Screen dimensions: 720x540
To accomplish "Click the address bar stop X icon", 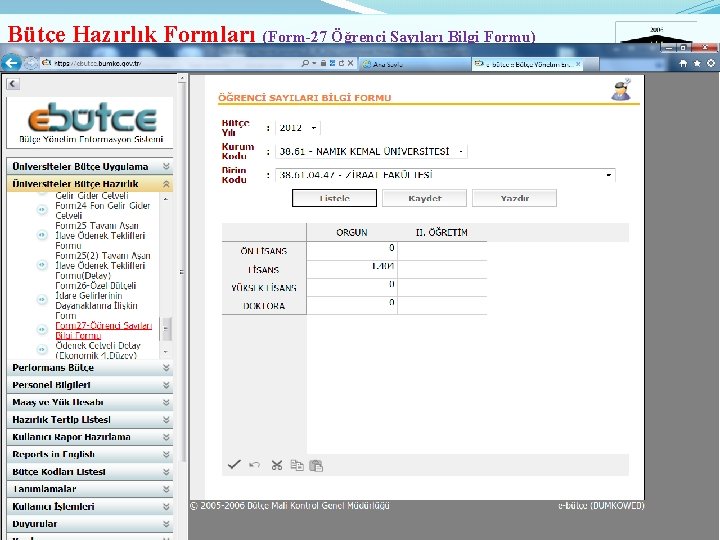I will [x=350, y=63].
